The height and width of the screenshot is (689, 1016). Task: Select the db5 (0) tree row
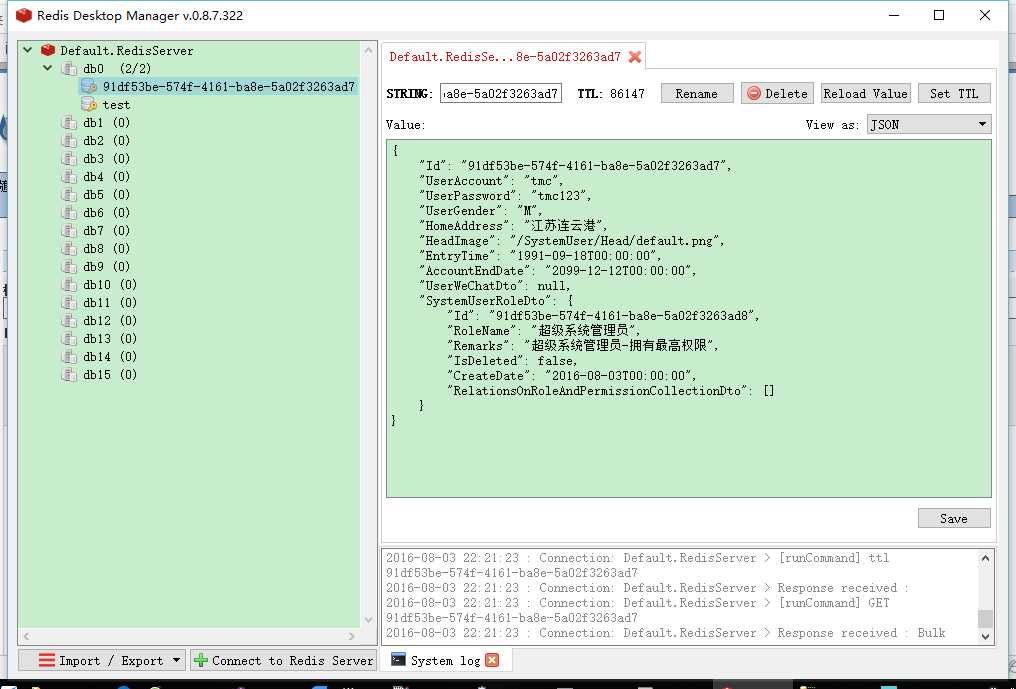[106, 194]
